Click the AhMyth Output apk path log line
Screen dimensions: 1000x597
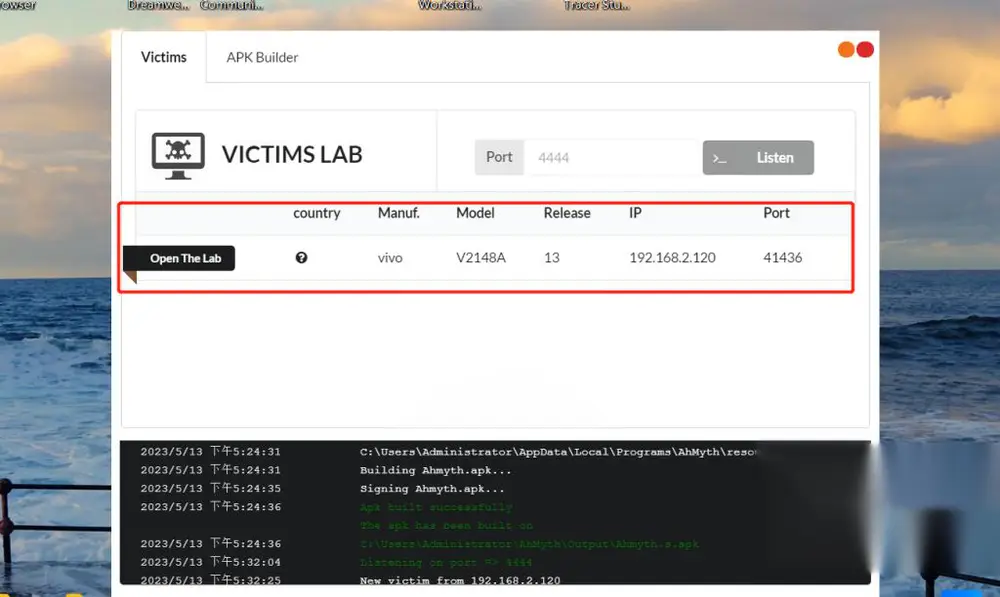pos(529,544)
